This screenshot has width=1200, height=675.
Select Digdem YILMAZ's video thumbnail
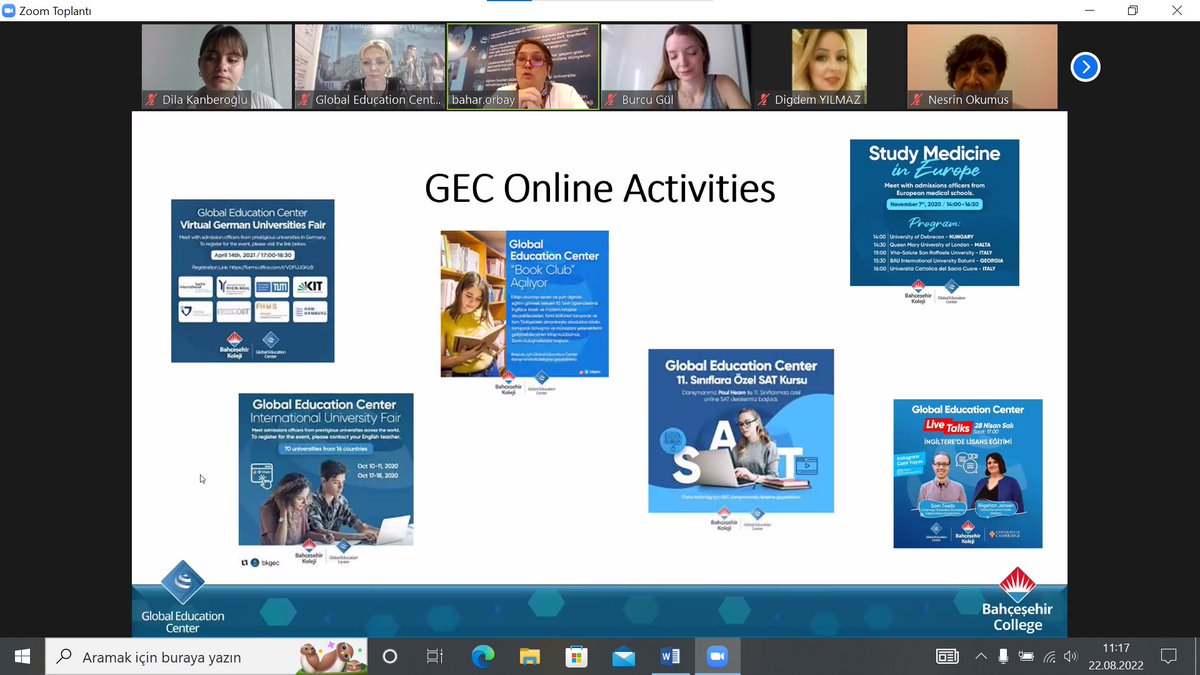point(829,66)
